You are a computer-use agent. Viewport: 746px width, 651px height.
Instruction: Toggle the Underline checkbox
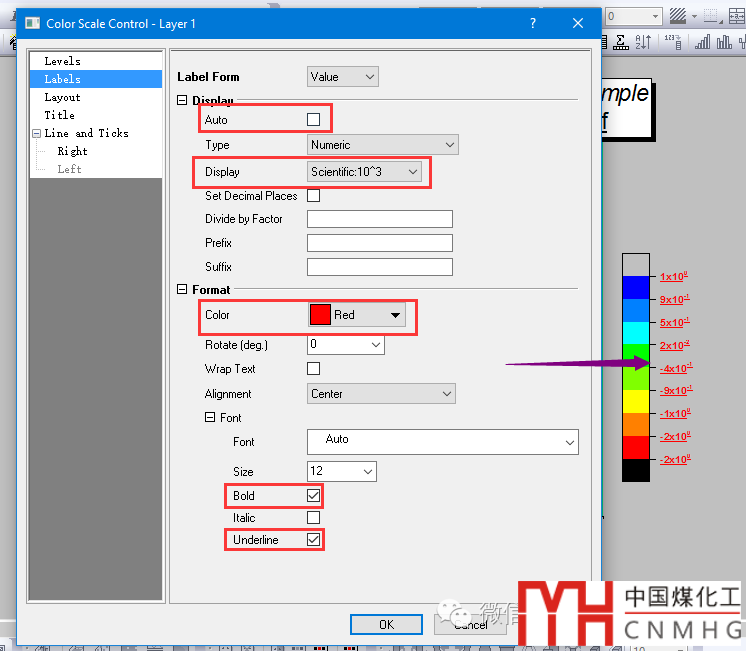pyautogui.click(x=314, y=540)
